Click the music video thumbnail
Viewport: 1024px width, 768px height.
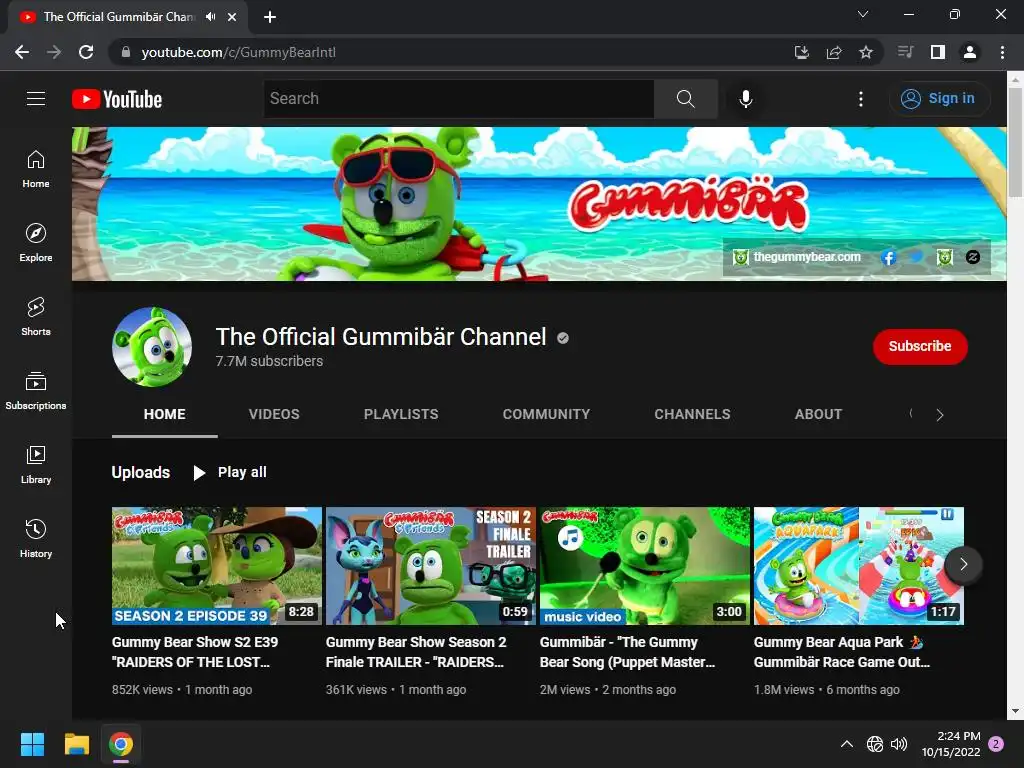click(645, 566)
